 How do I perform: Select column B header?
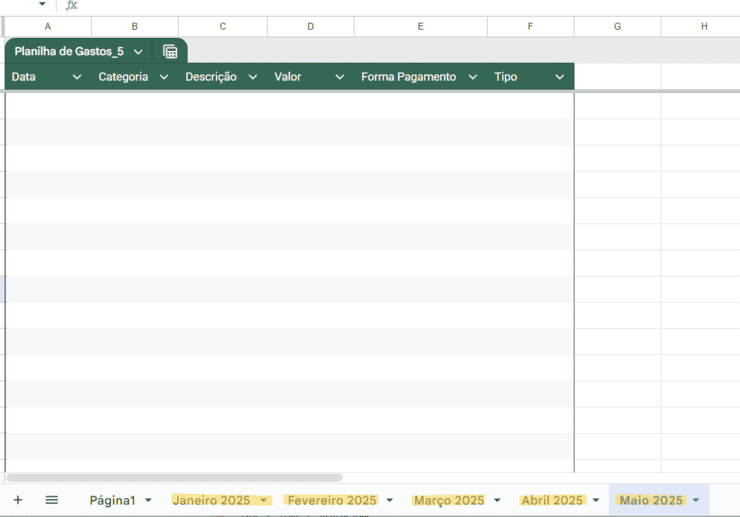(x=135, y=26)
